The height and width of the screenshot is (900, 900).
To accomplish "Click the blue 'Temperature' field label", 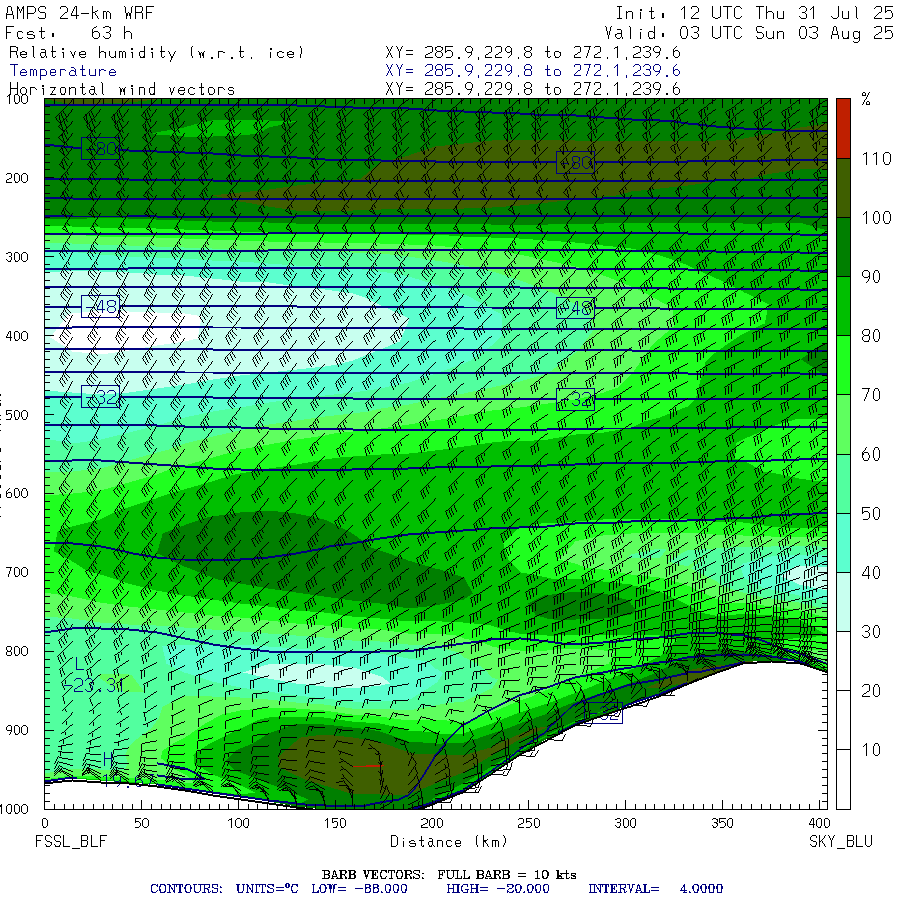I will pos(63,71).
